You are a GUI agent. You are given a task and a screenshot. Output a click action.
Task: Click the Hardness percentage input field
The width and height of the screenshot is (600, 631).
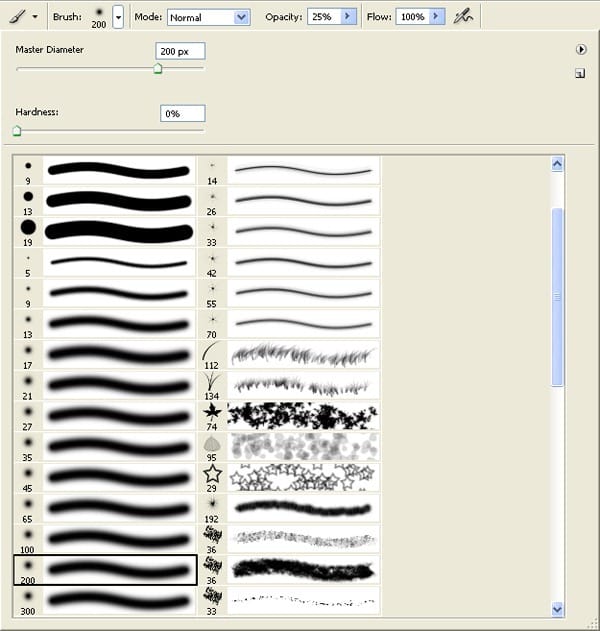pyautogui.click(x=182, y=114)
